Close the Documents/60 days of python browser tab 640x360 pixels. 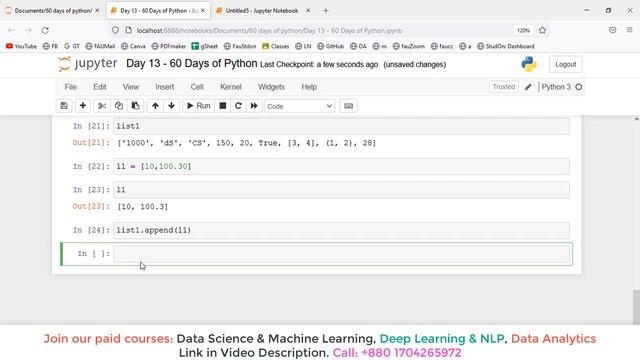tap(97, 11)
